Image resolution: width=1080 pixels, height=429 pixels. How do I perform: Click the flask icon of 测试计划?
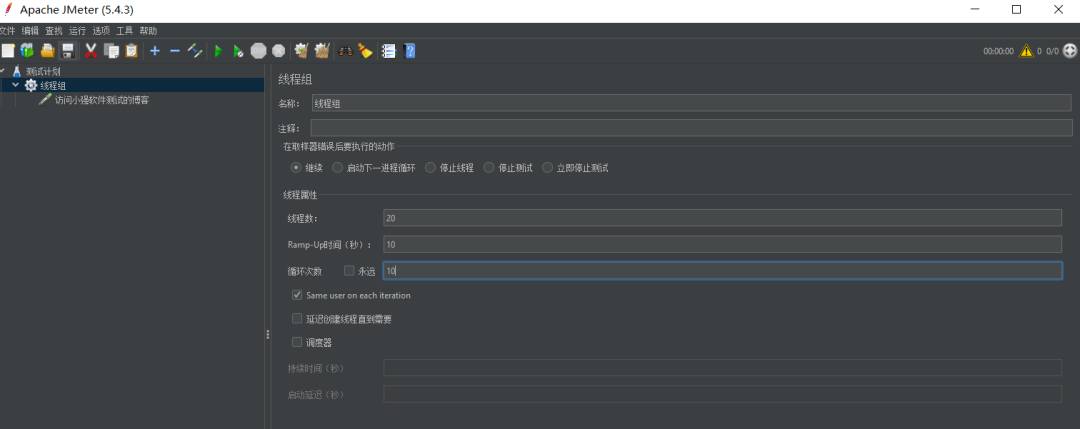click(17, 71)
